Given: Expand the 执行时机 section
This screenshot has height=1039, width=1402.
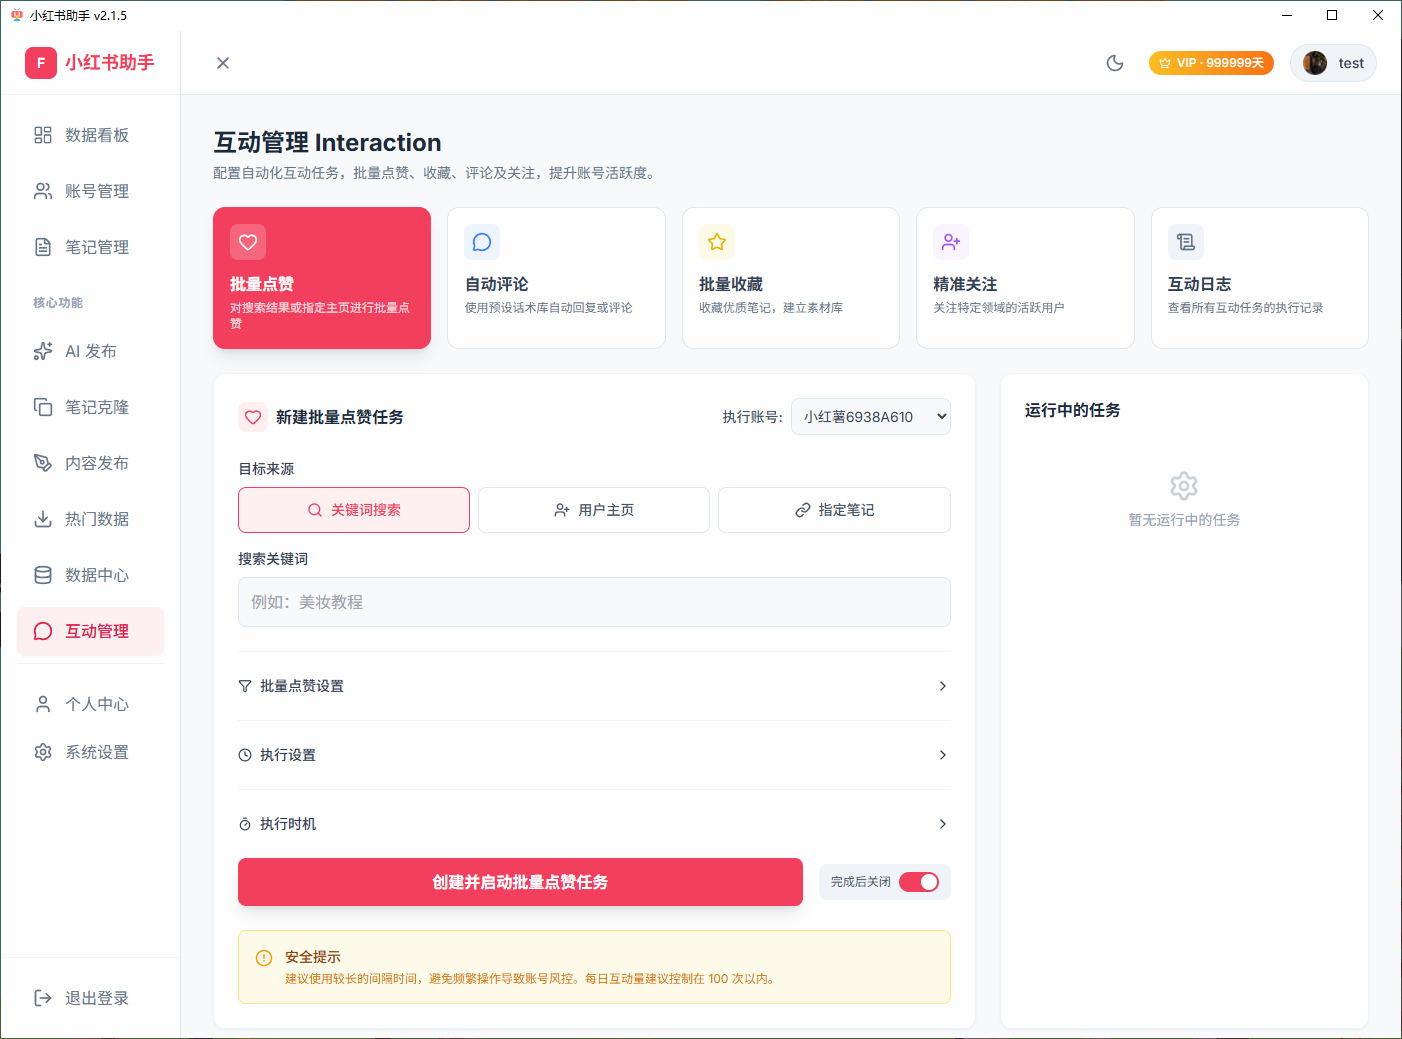Looking at the screenshot, I should point(593,823).
